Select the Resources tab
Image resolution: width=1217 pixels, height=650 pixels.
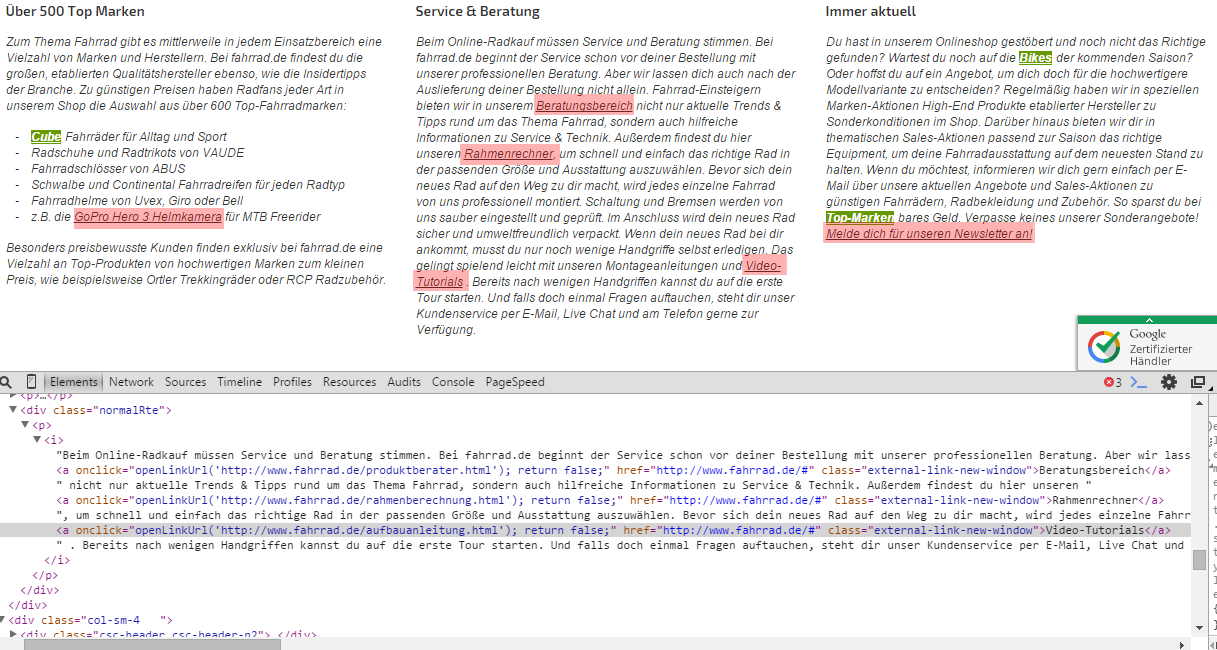click(x=350, y=382)
